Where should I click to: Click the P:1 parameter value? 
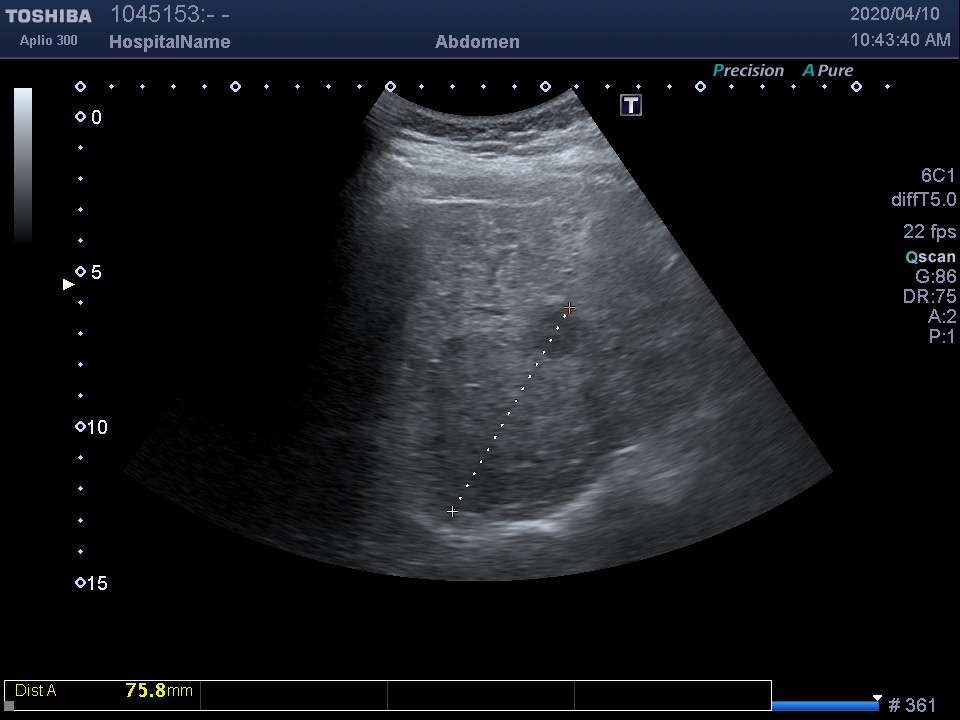tap(942, 336)
